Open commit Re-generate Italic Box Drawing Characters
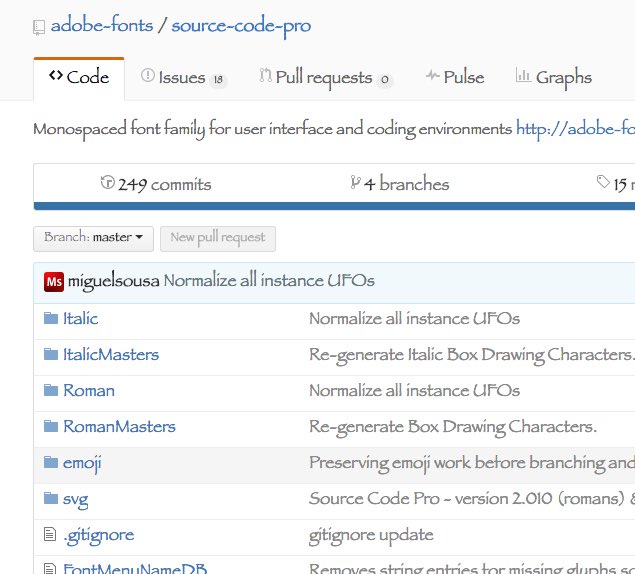Viewport: 635px width, 574px height. tap(472, 355)
